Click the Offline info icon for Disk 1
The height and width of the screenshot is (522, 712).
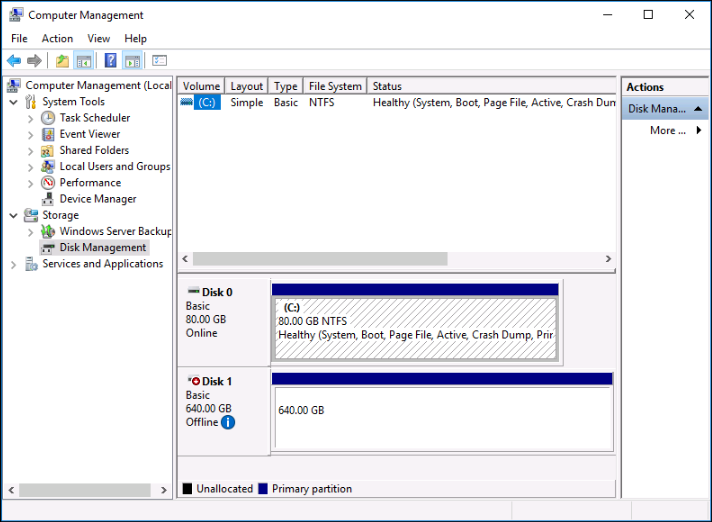(228, 422)
